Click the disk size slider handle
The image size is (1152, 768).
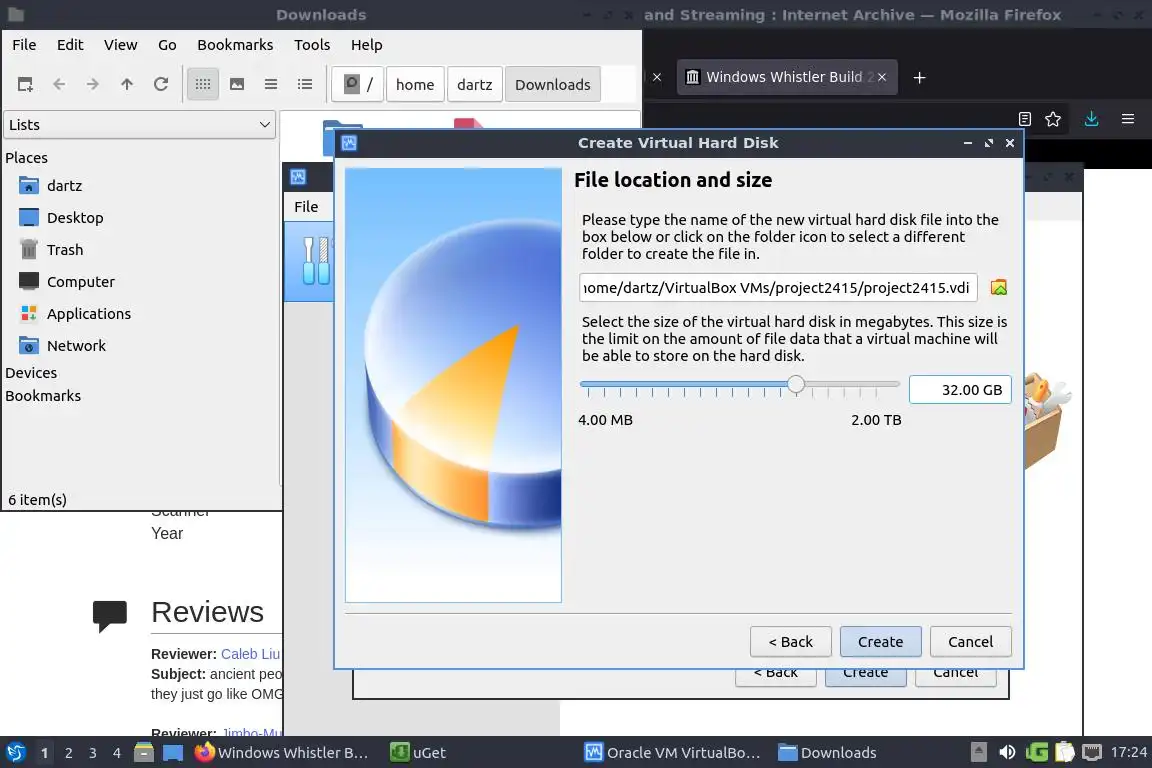[796, 384]
